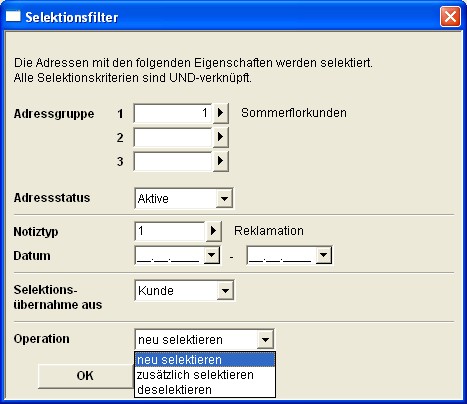The image size is (467, 404).
Task: Collapse the Operation dropdown arrow
Action: 265,340
